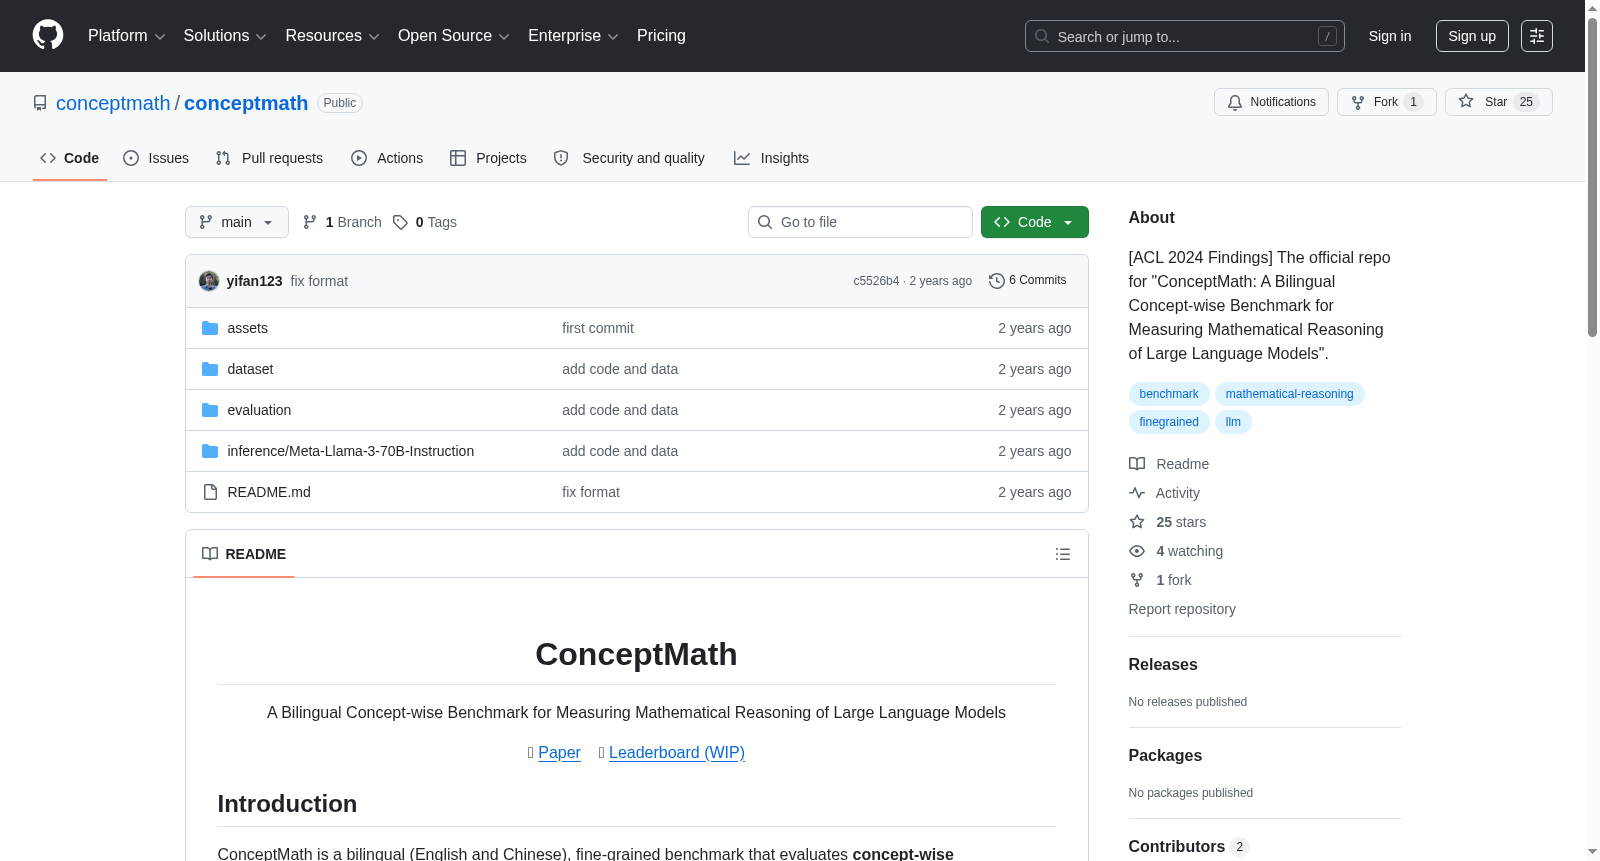Click the Star icon
The image size is (1600, 861).
coord(1466,101)
